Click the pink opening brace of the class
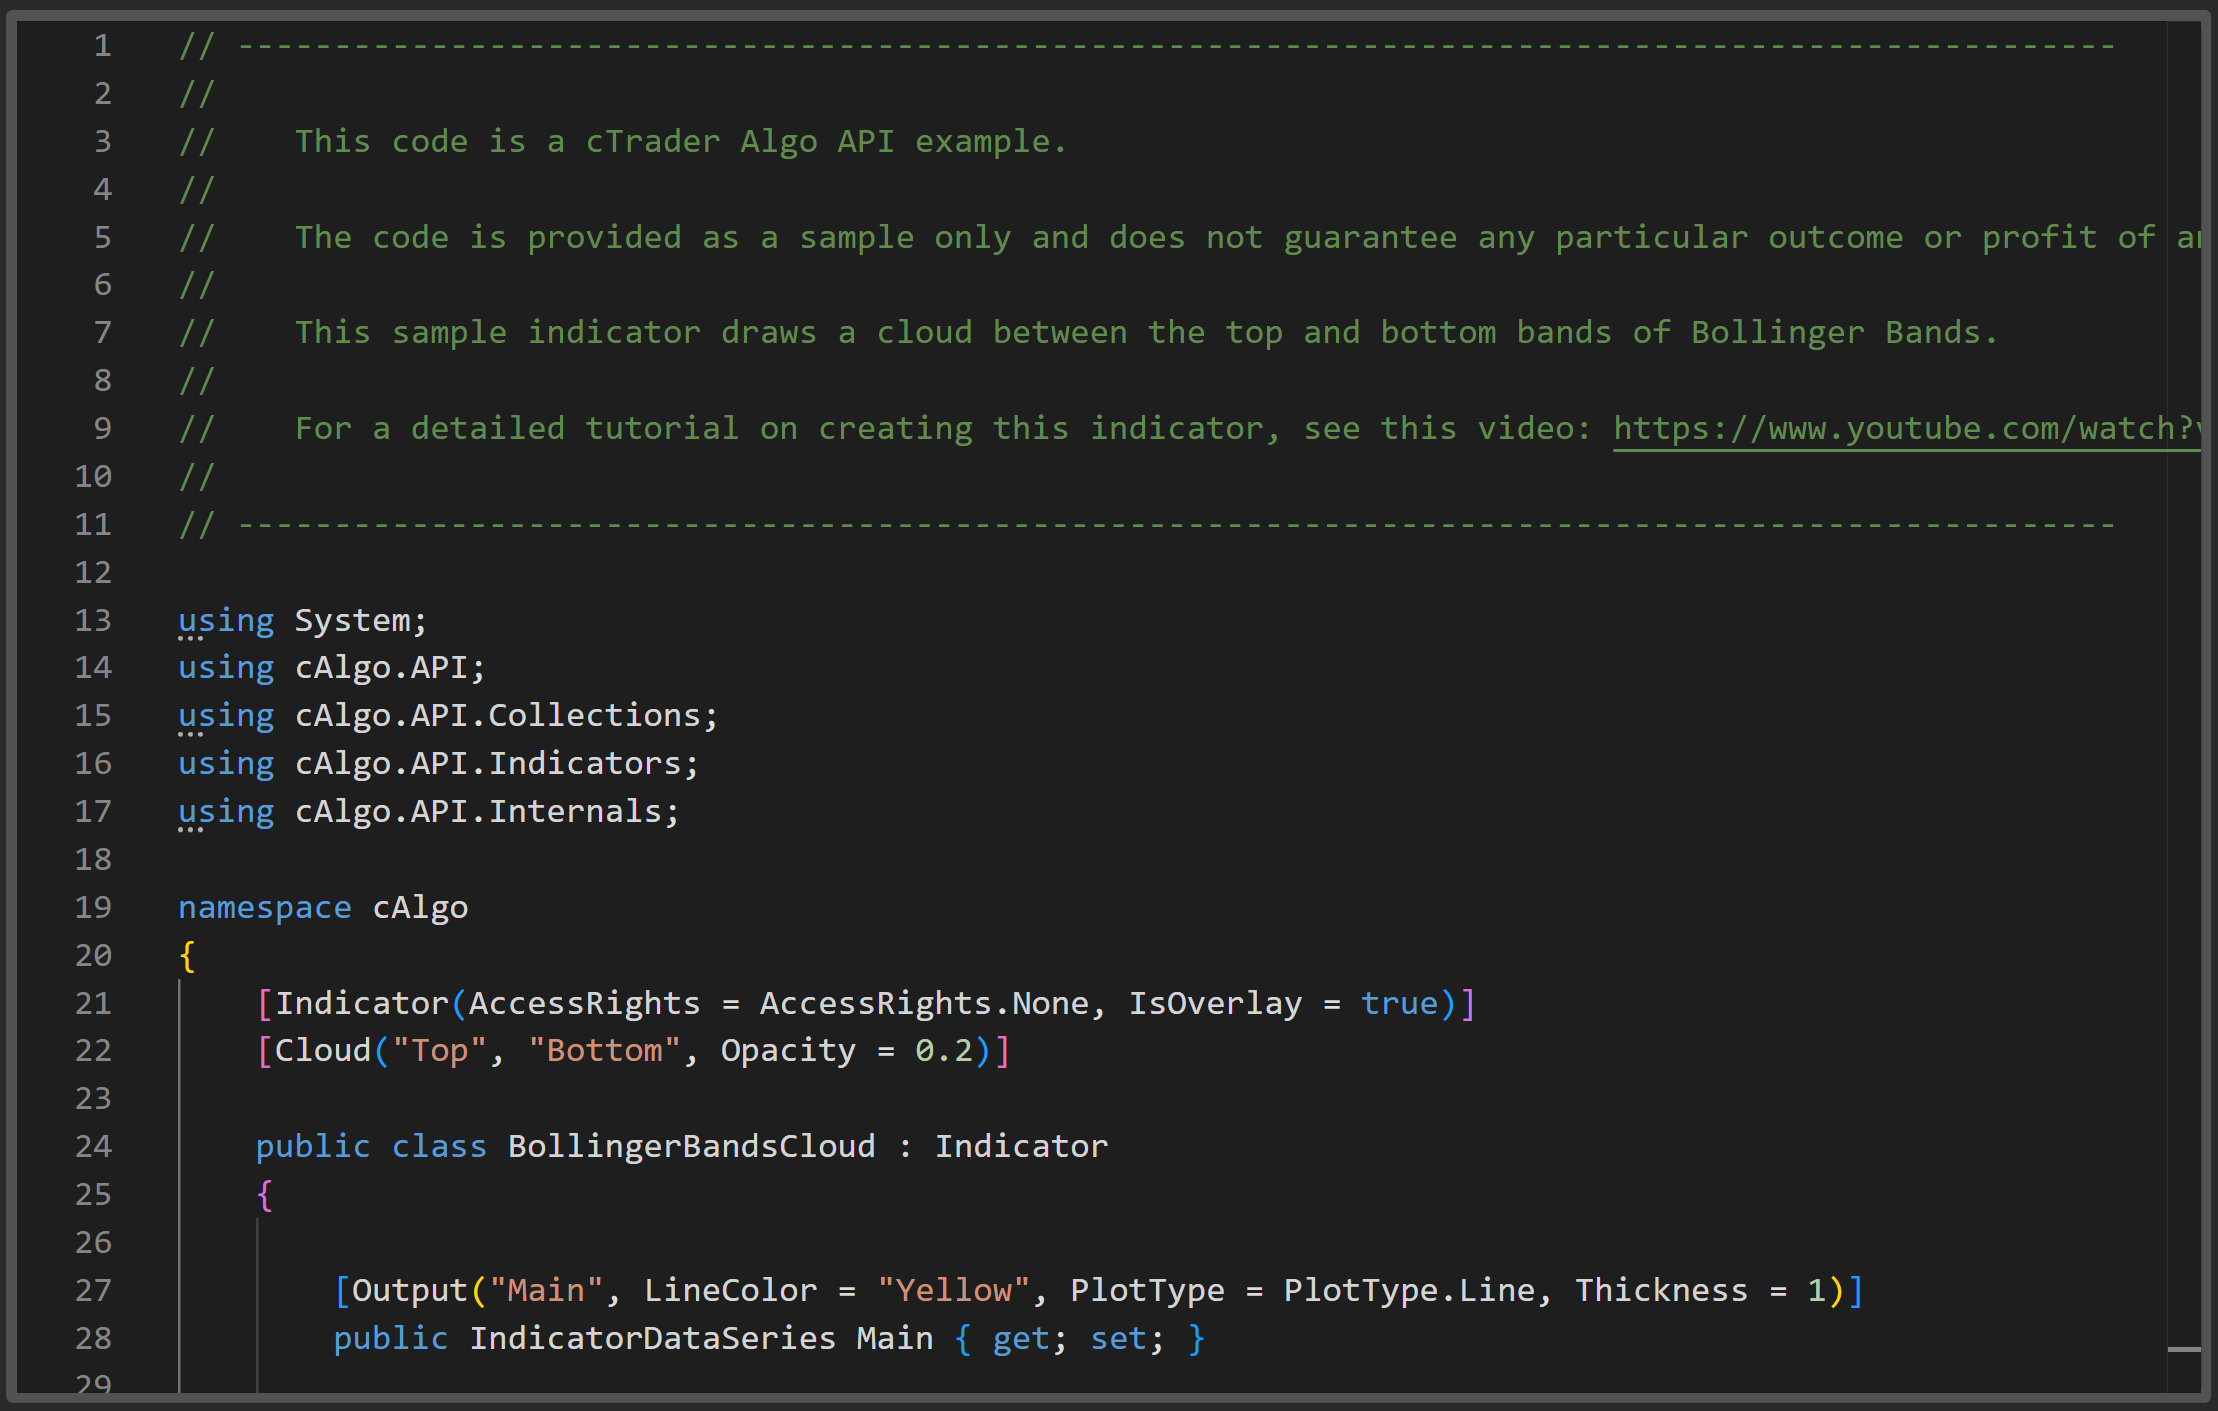The height and width of the screenshot is (1411, 2218). pyautogui.click(x=264, y=1195)
